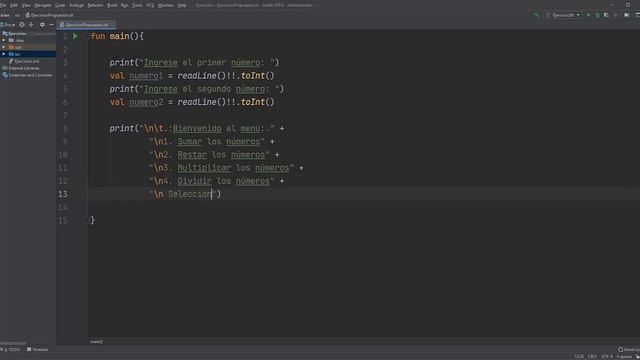The image size is (640, 360).
Task: Open the Edit menu
Action: click(14, 5)
